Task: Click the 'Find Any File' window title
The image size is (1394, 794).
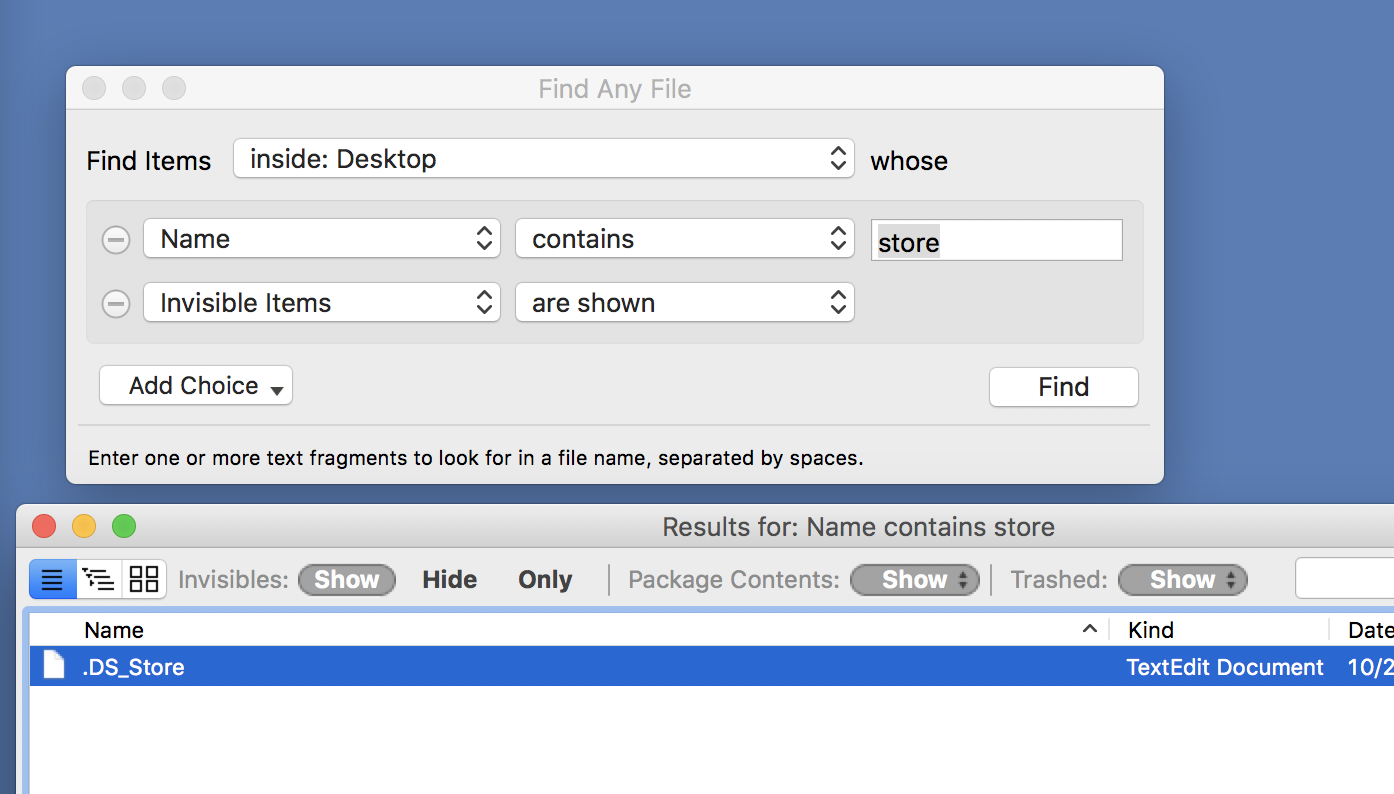Action: coord(615,89)
